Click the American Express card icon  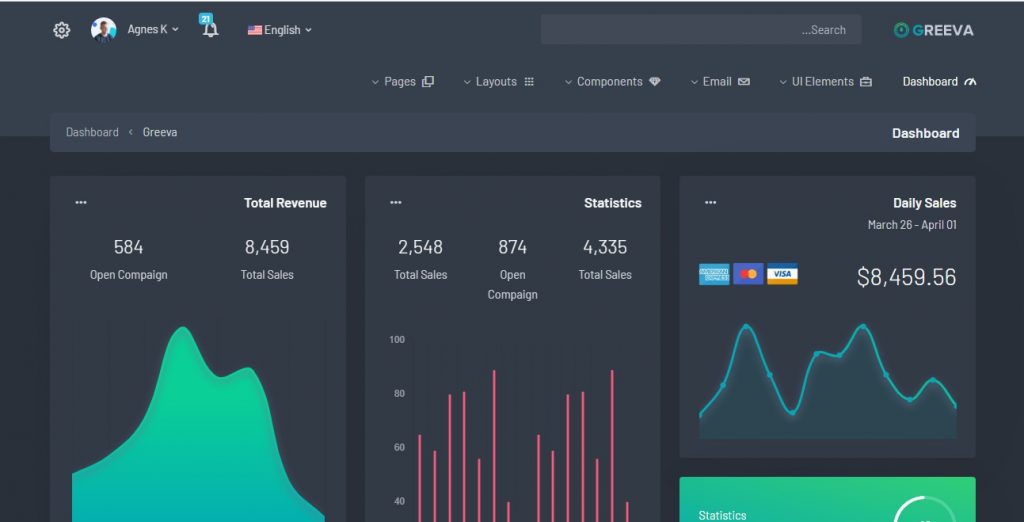[x=714, y=274]
